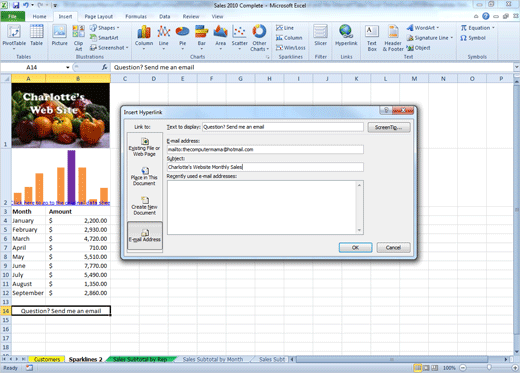The height and width of the screenshot is (373, 520).
Task: Open the Formulas ribbon tab
Action: point(136,16)
